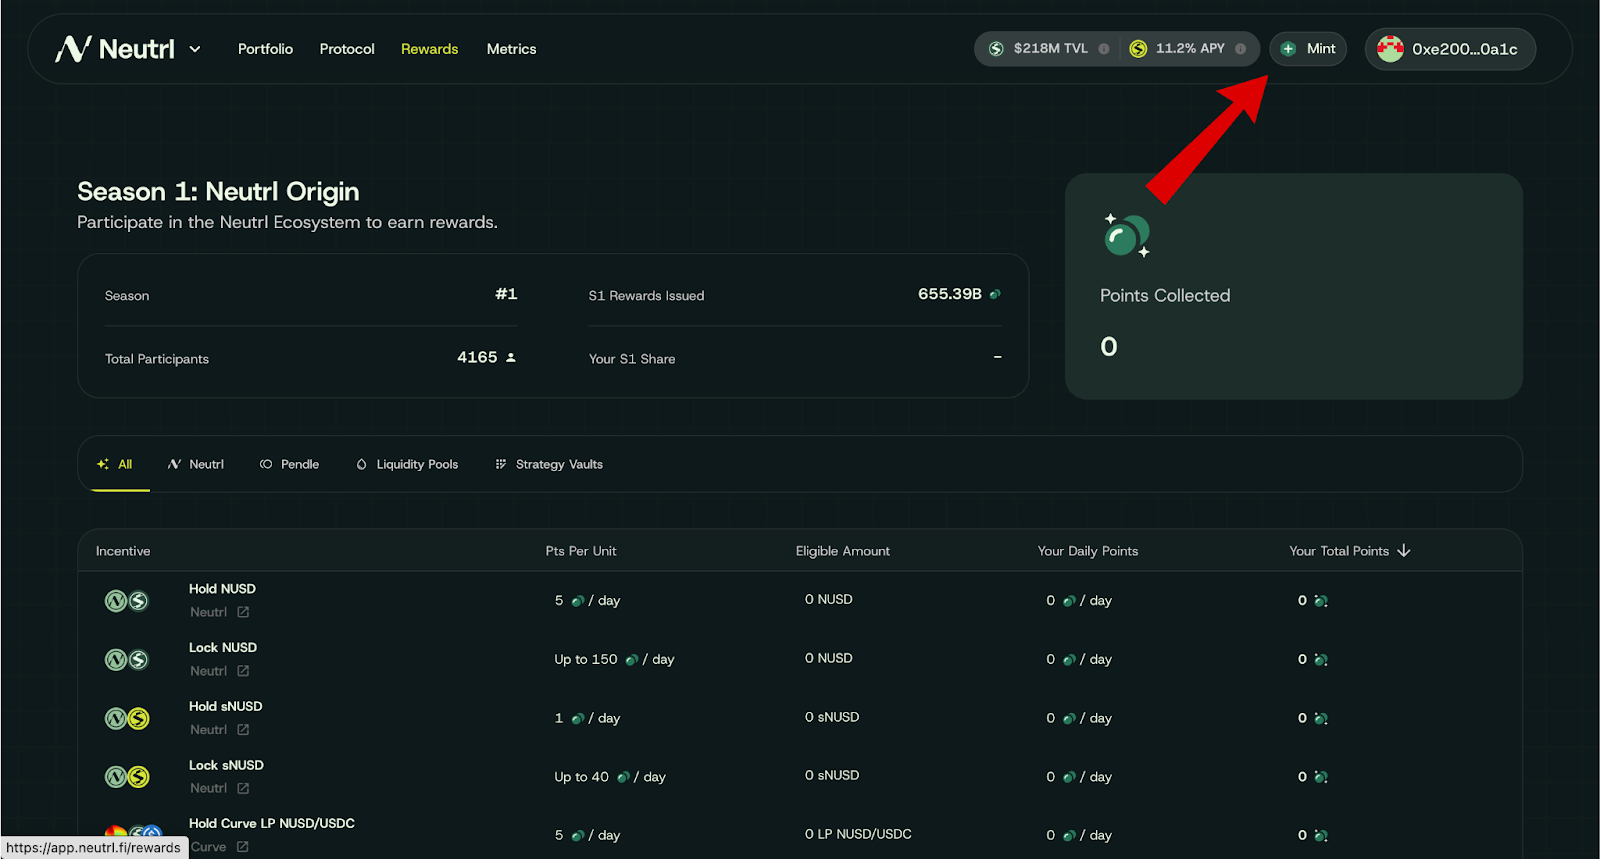Image resolution: width=1600 pixels, height=859 pixels.
Task: Click the Hold NUSD incentive row title
Action: (x=222, y=589)
